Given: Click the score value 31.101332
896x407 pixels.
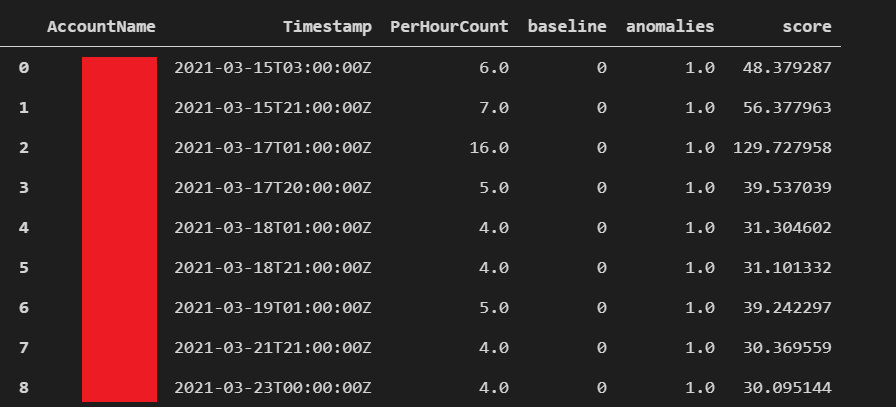Looking at the screenshot, I should (787, 267).
